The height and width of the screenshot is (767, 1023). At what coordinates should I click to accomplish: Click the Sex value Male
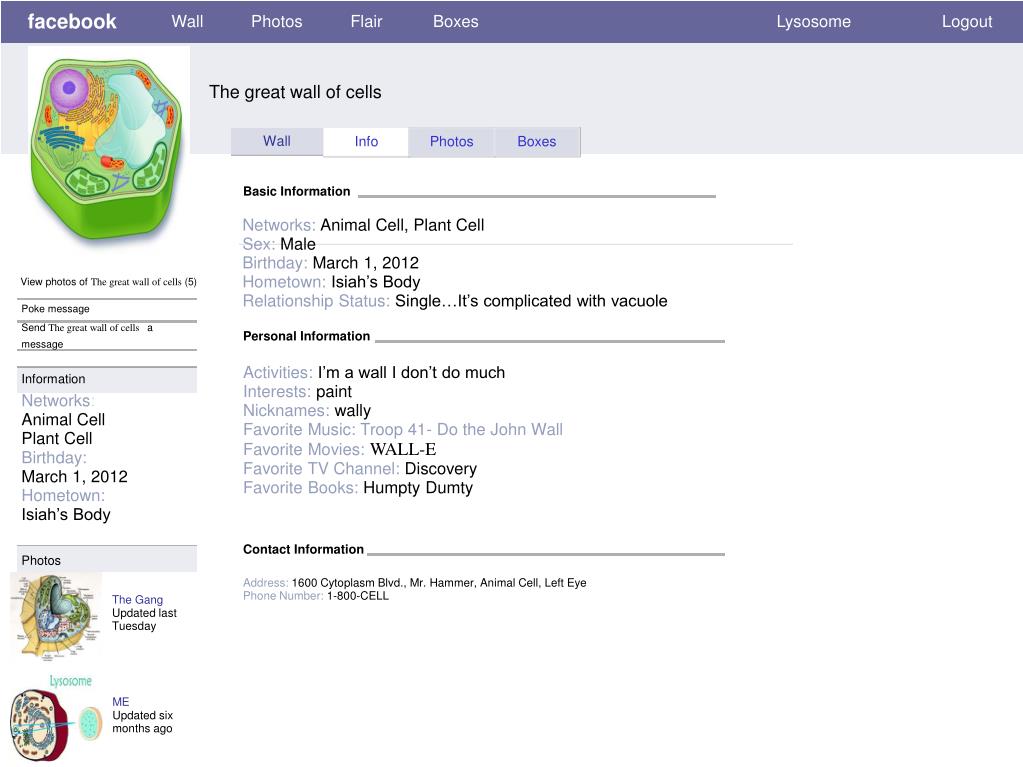(298, 244)
